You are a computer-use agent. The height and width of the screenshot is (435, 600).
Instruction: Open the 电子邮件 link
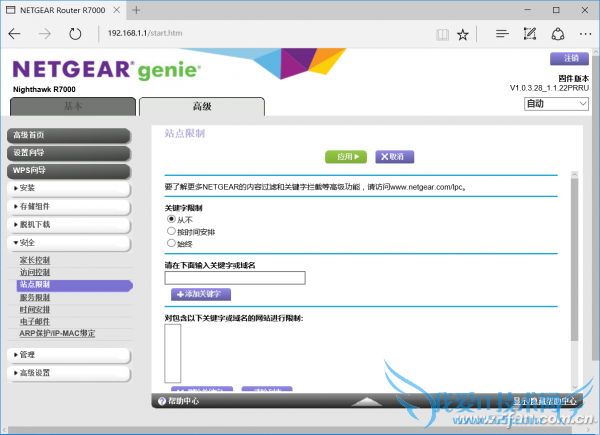coord(35,322)
